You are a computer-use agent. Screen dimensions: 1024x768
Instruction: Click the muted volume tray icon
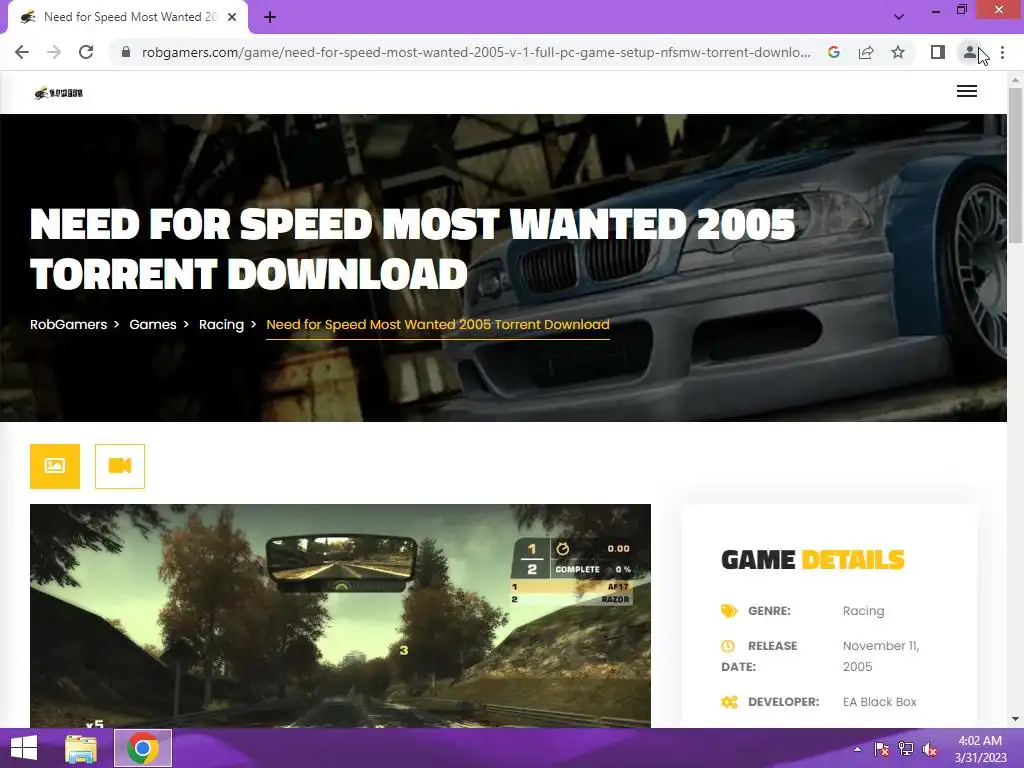930,749
